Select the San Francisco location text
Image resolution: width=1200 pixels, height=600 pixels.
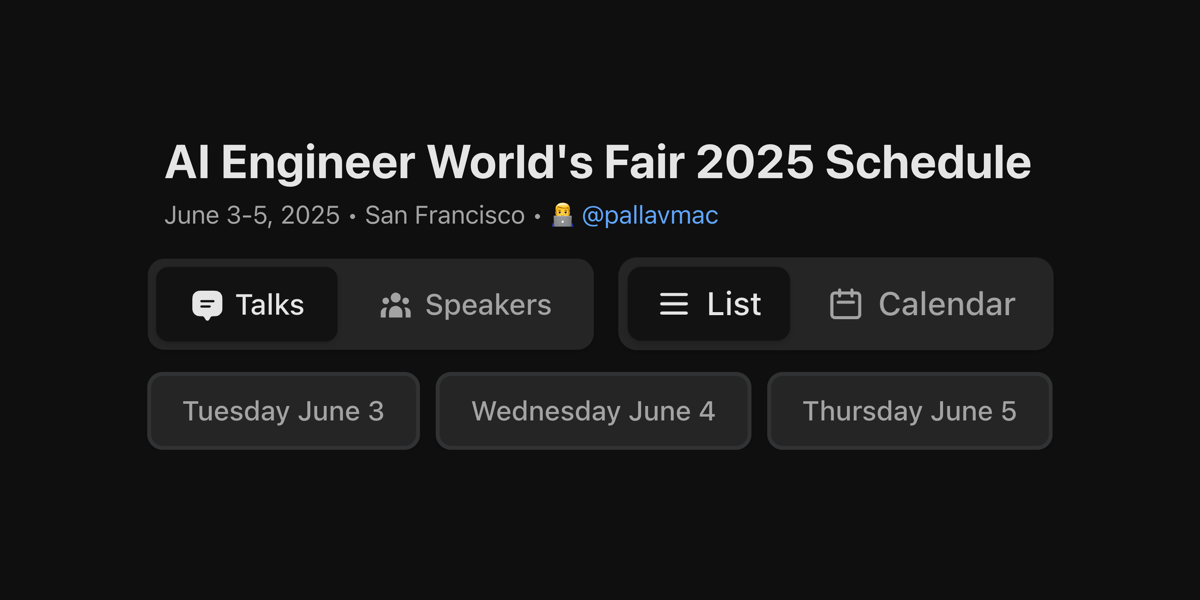pyautogui.click(x=444, y=215)
